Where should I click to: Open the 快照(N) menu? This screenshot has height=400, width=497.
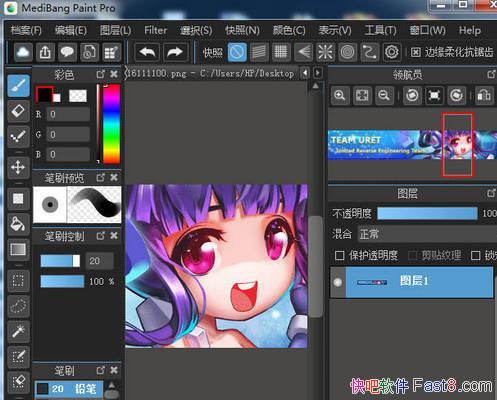242,30
